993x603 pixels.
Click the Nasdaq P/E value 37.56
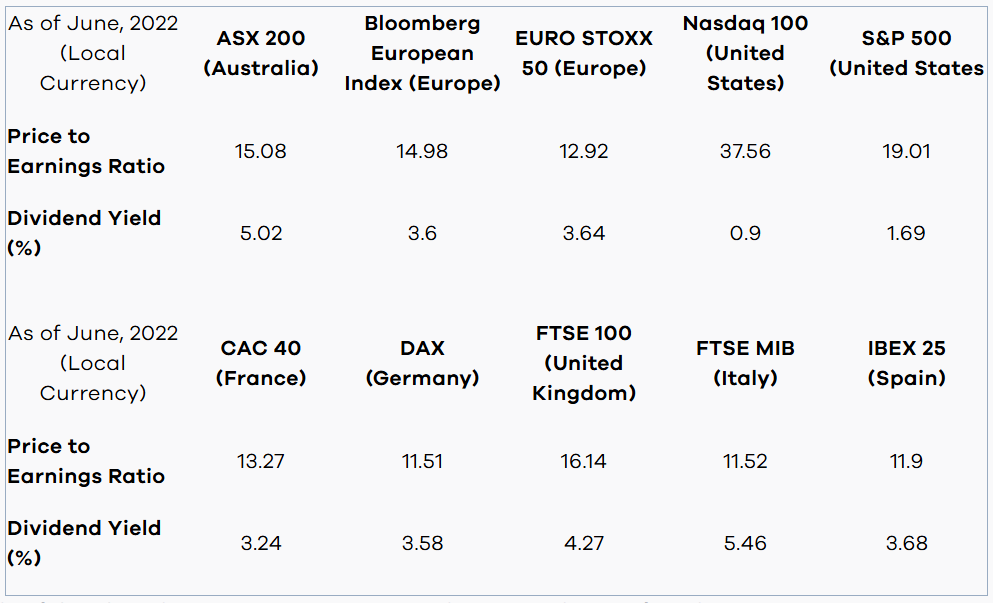coord(745,151)
